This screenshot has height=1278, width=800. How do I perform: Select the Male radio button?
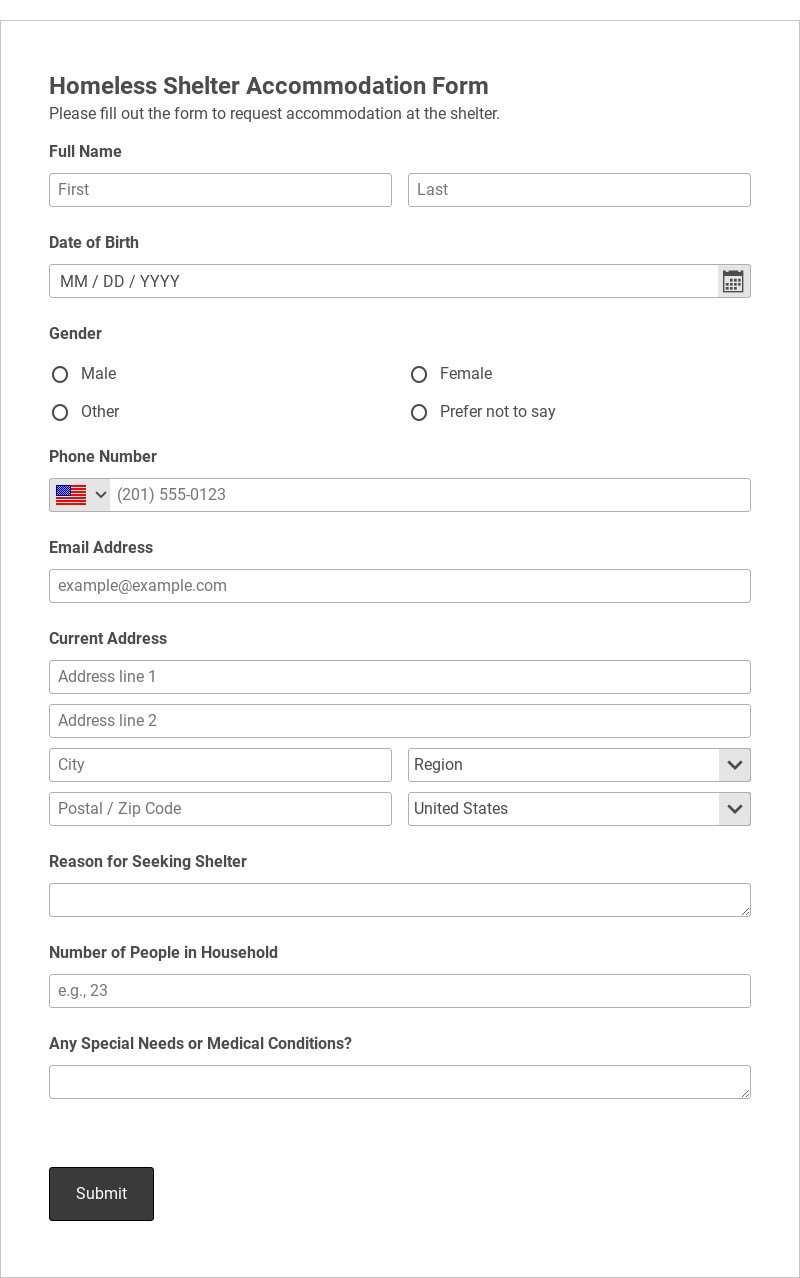60,374
